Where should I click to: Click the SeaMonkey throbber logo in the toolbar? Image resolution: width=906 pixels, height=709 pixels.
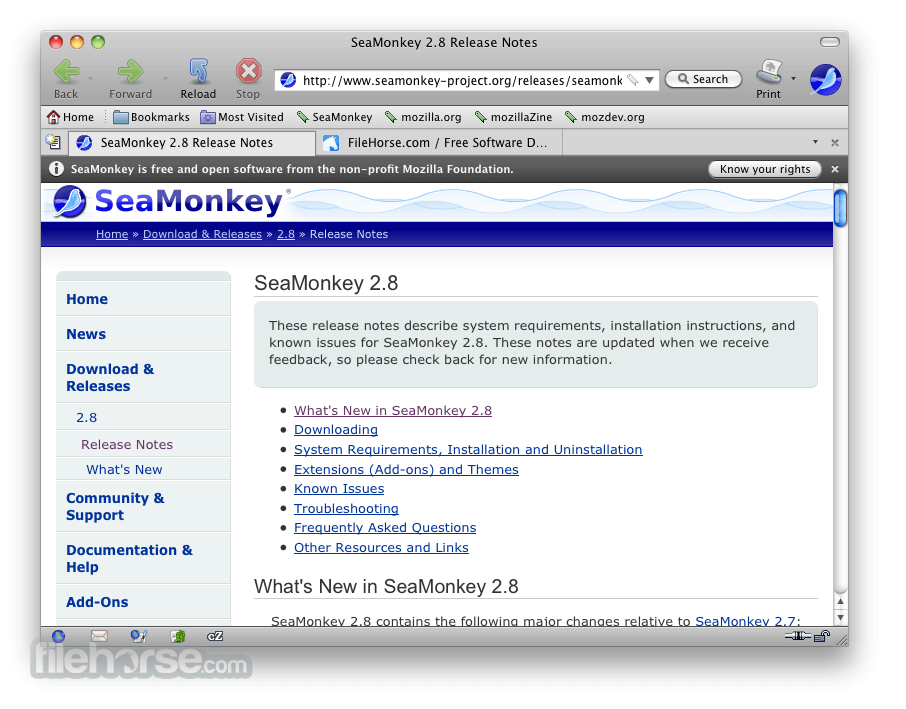point(825,80)
